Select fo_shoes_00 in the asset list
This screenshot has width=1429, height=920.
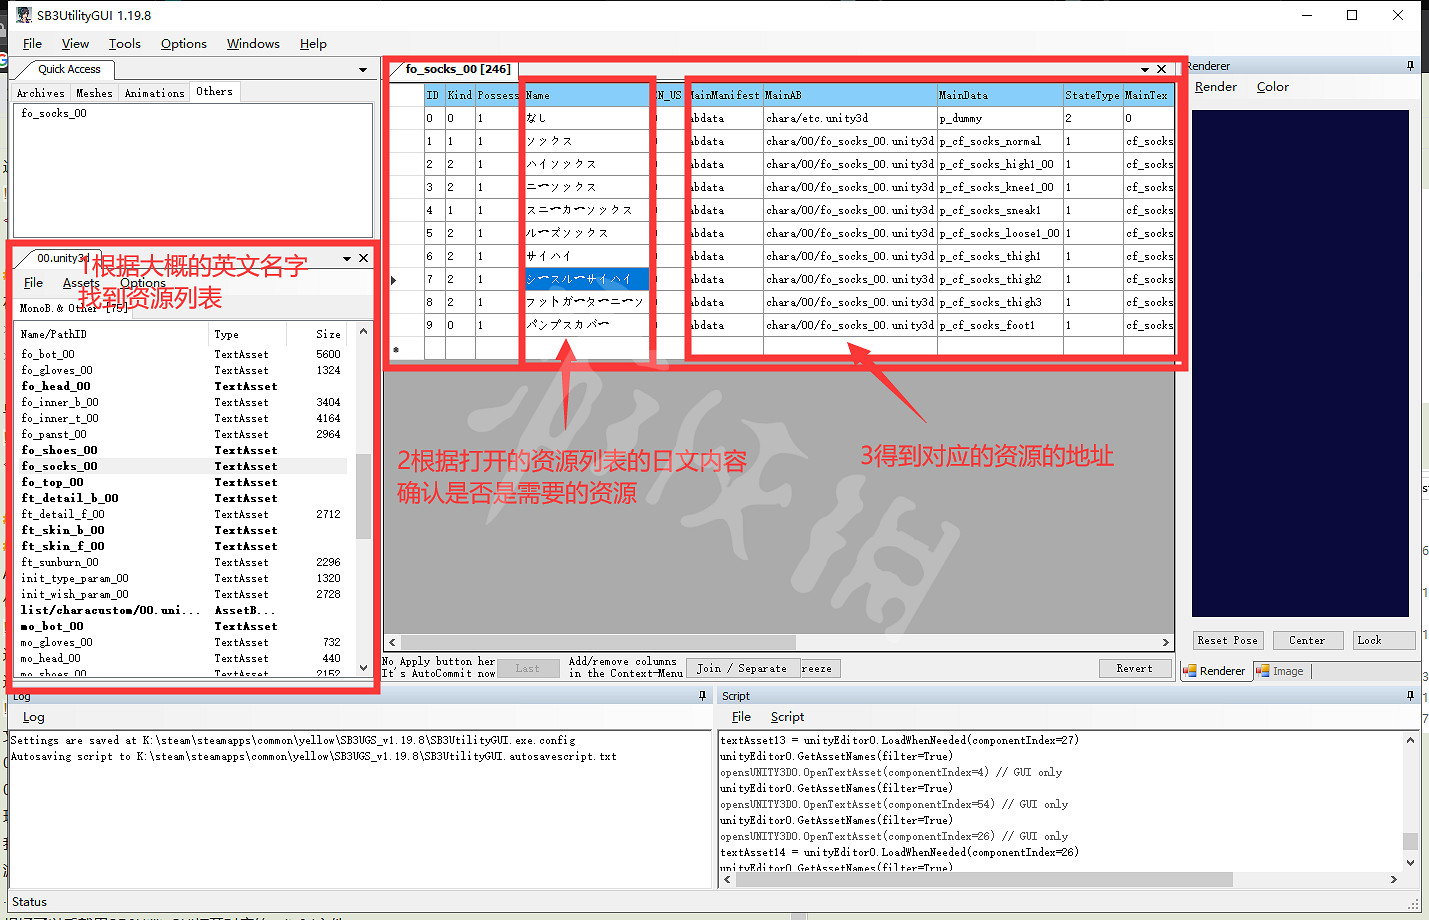point(60,450)
